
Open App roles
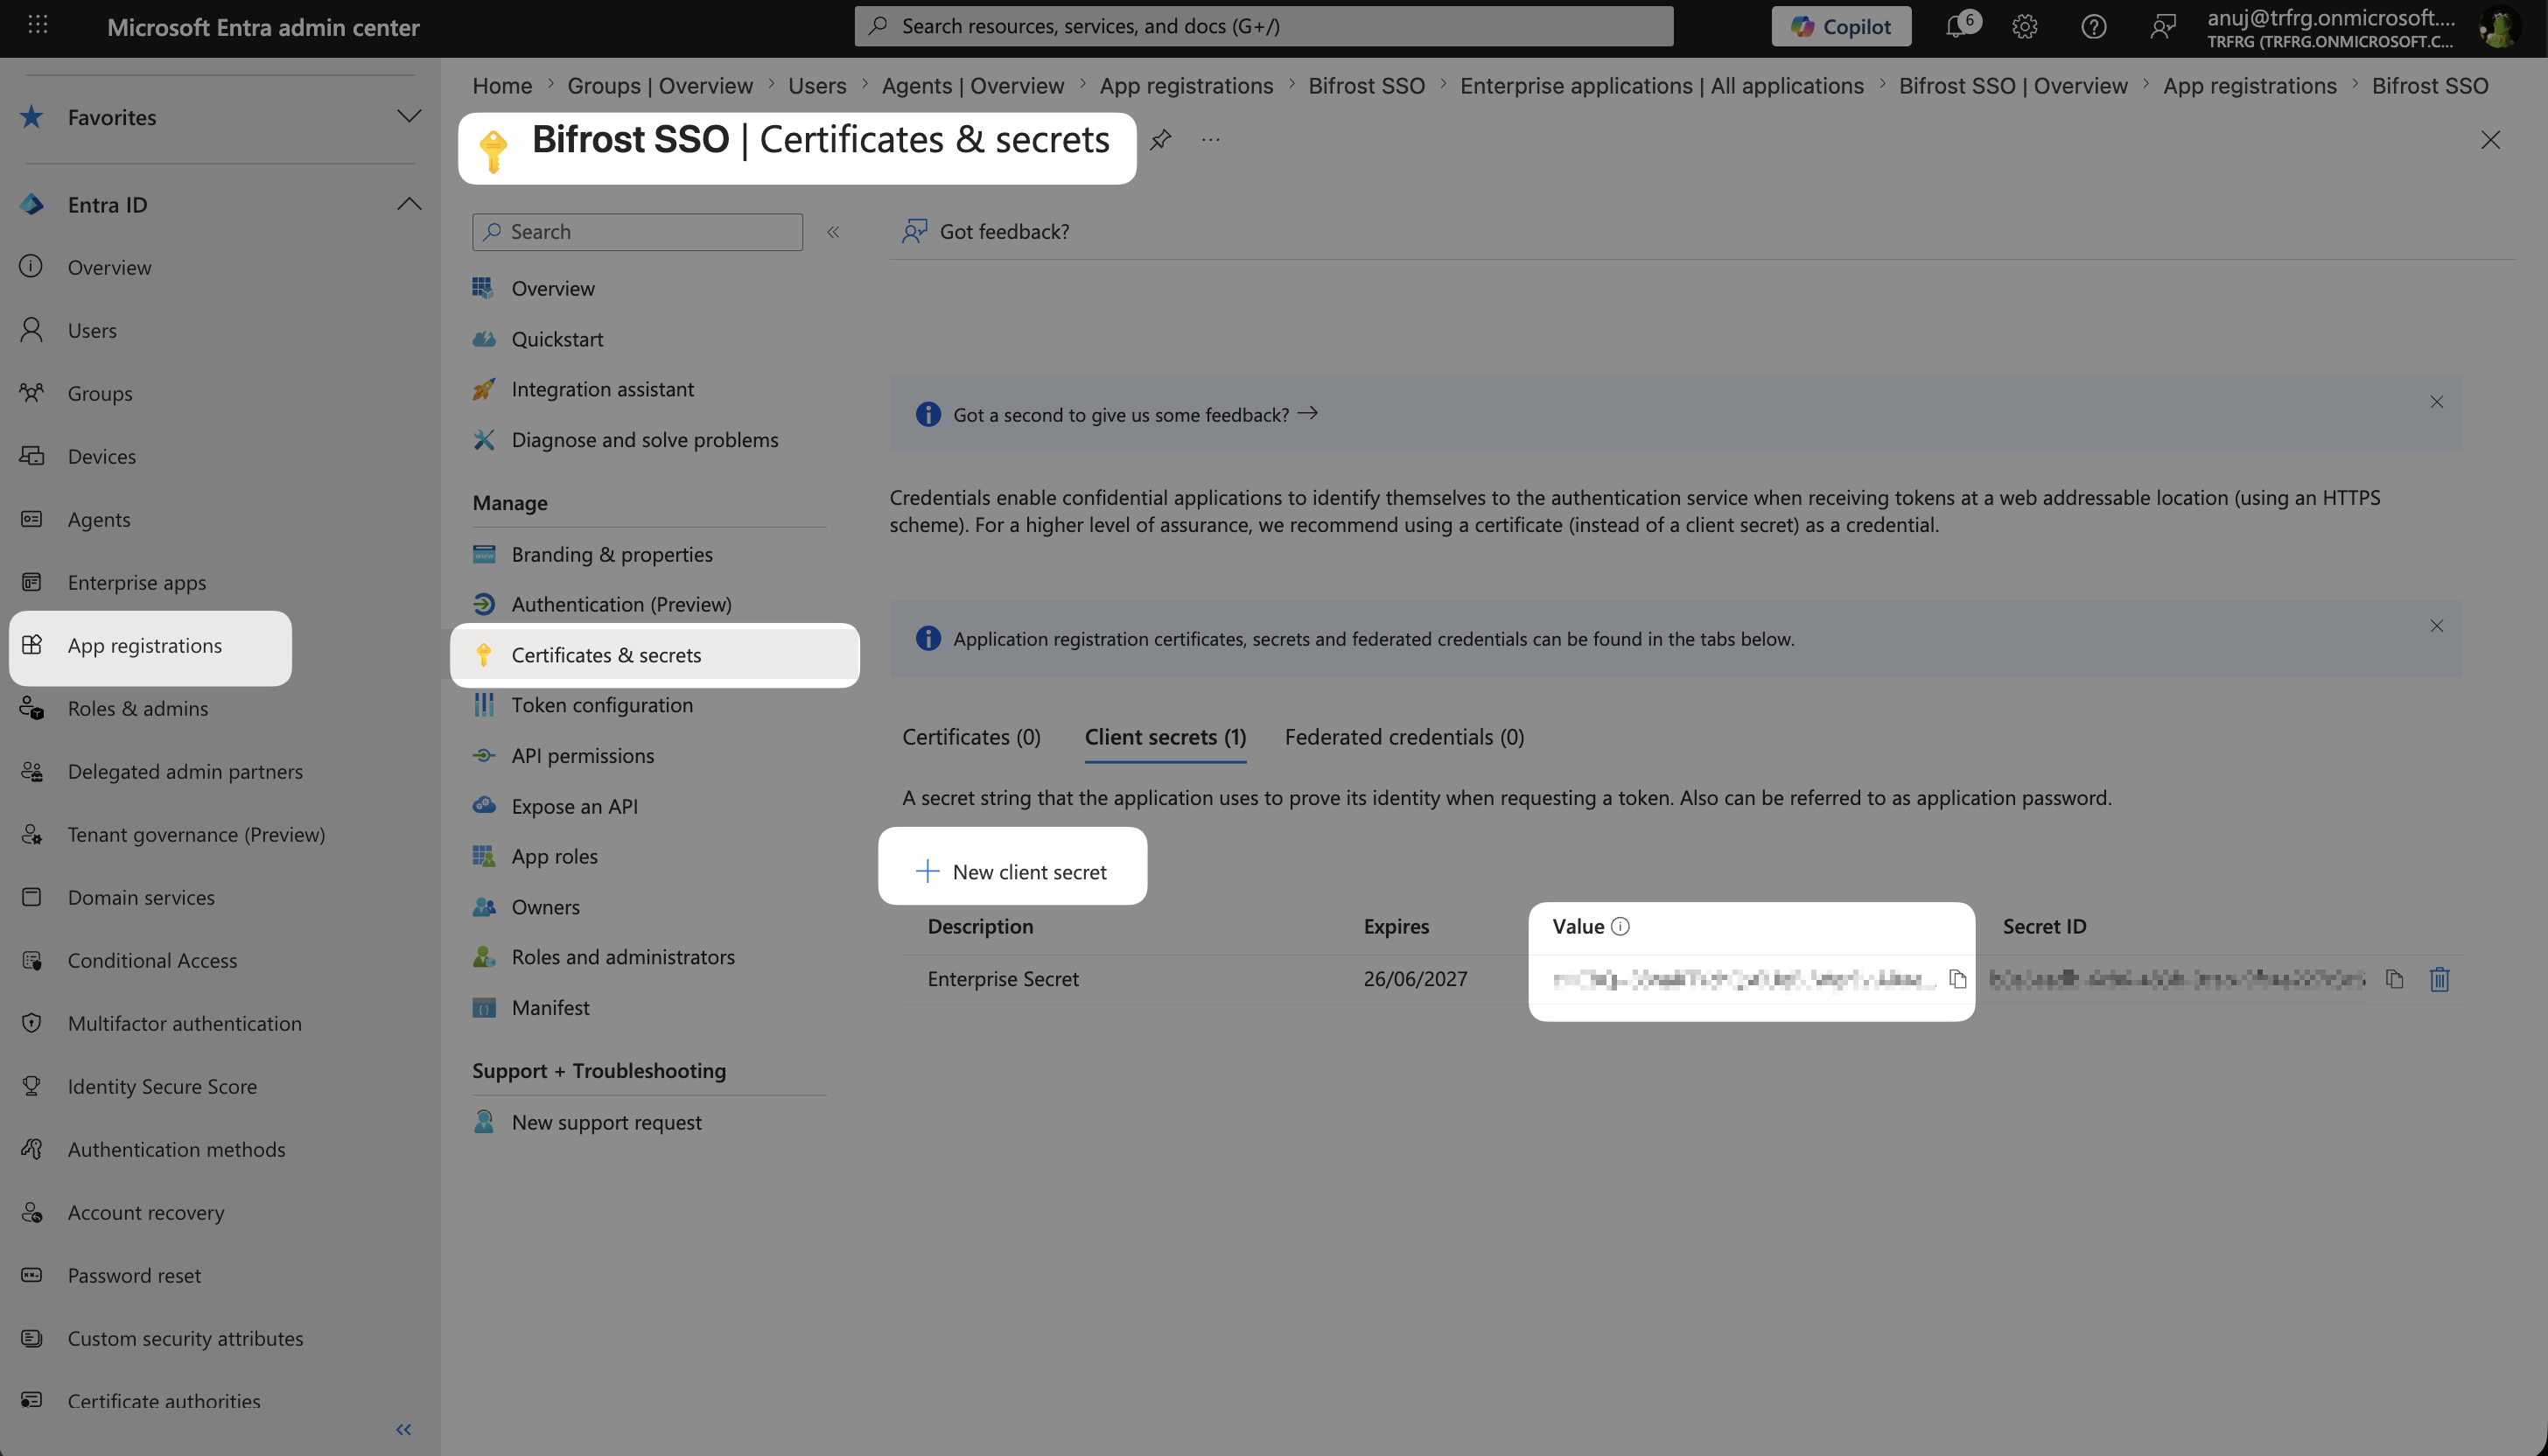click(x=554, y=856)
